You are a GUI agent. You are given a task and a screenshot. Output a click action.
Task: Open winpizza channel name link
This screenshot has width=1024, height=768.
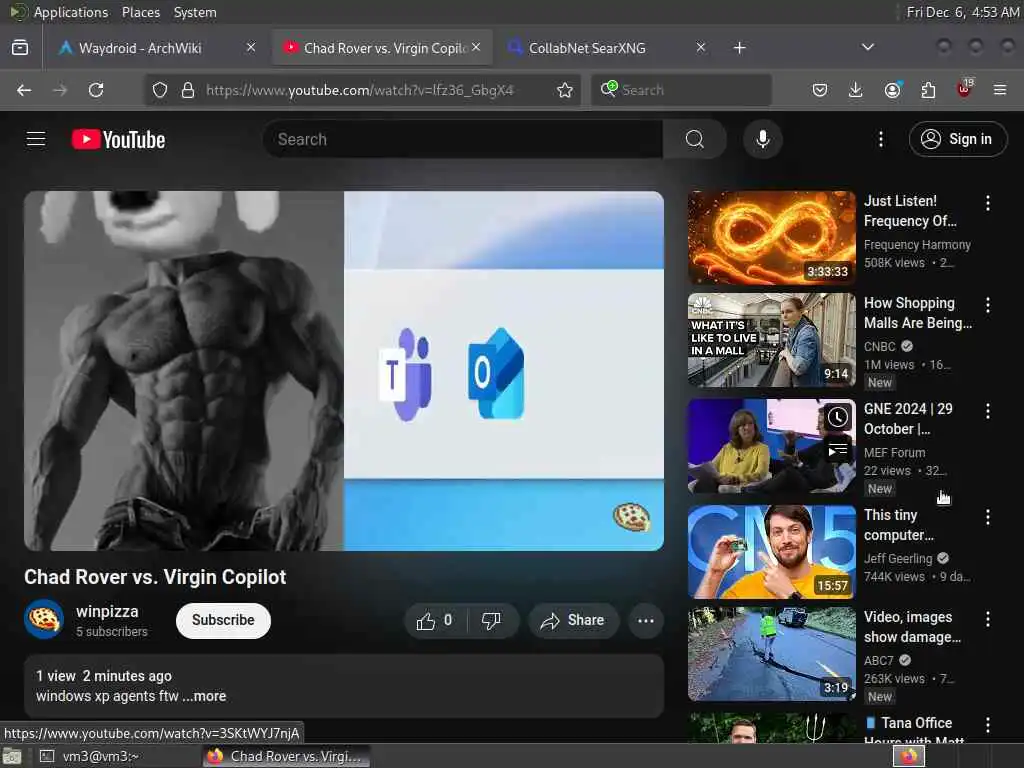coord(107,611)
